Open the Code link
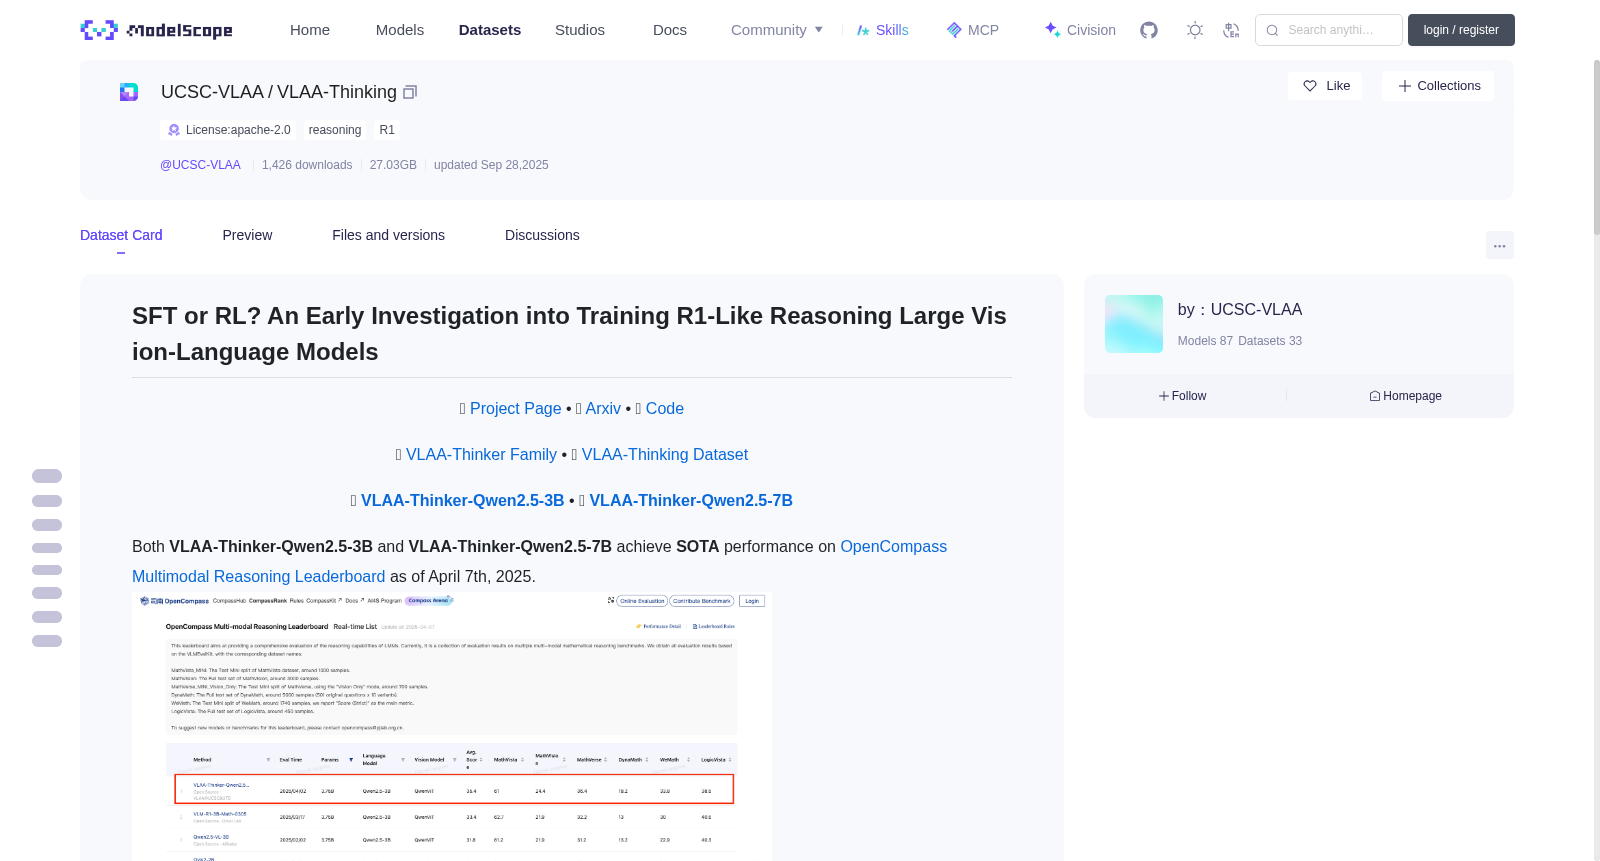 pos(665,408)
